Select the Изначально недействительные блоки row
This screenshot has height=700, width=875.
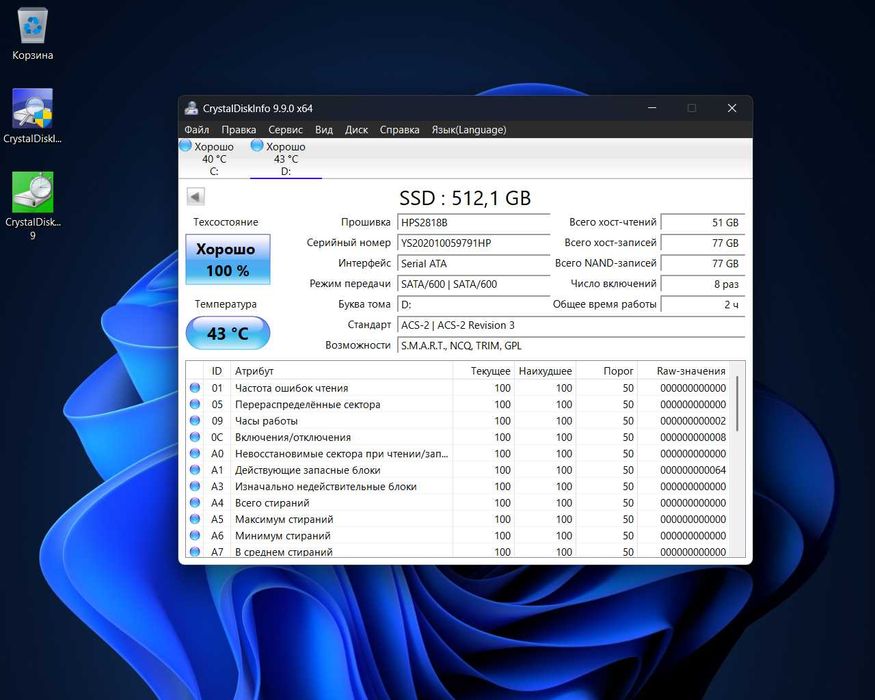tap(458, 486)
